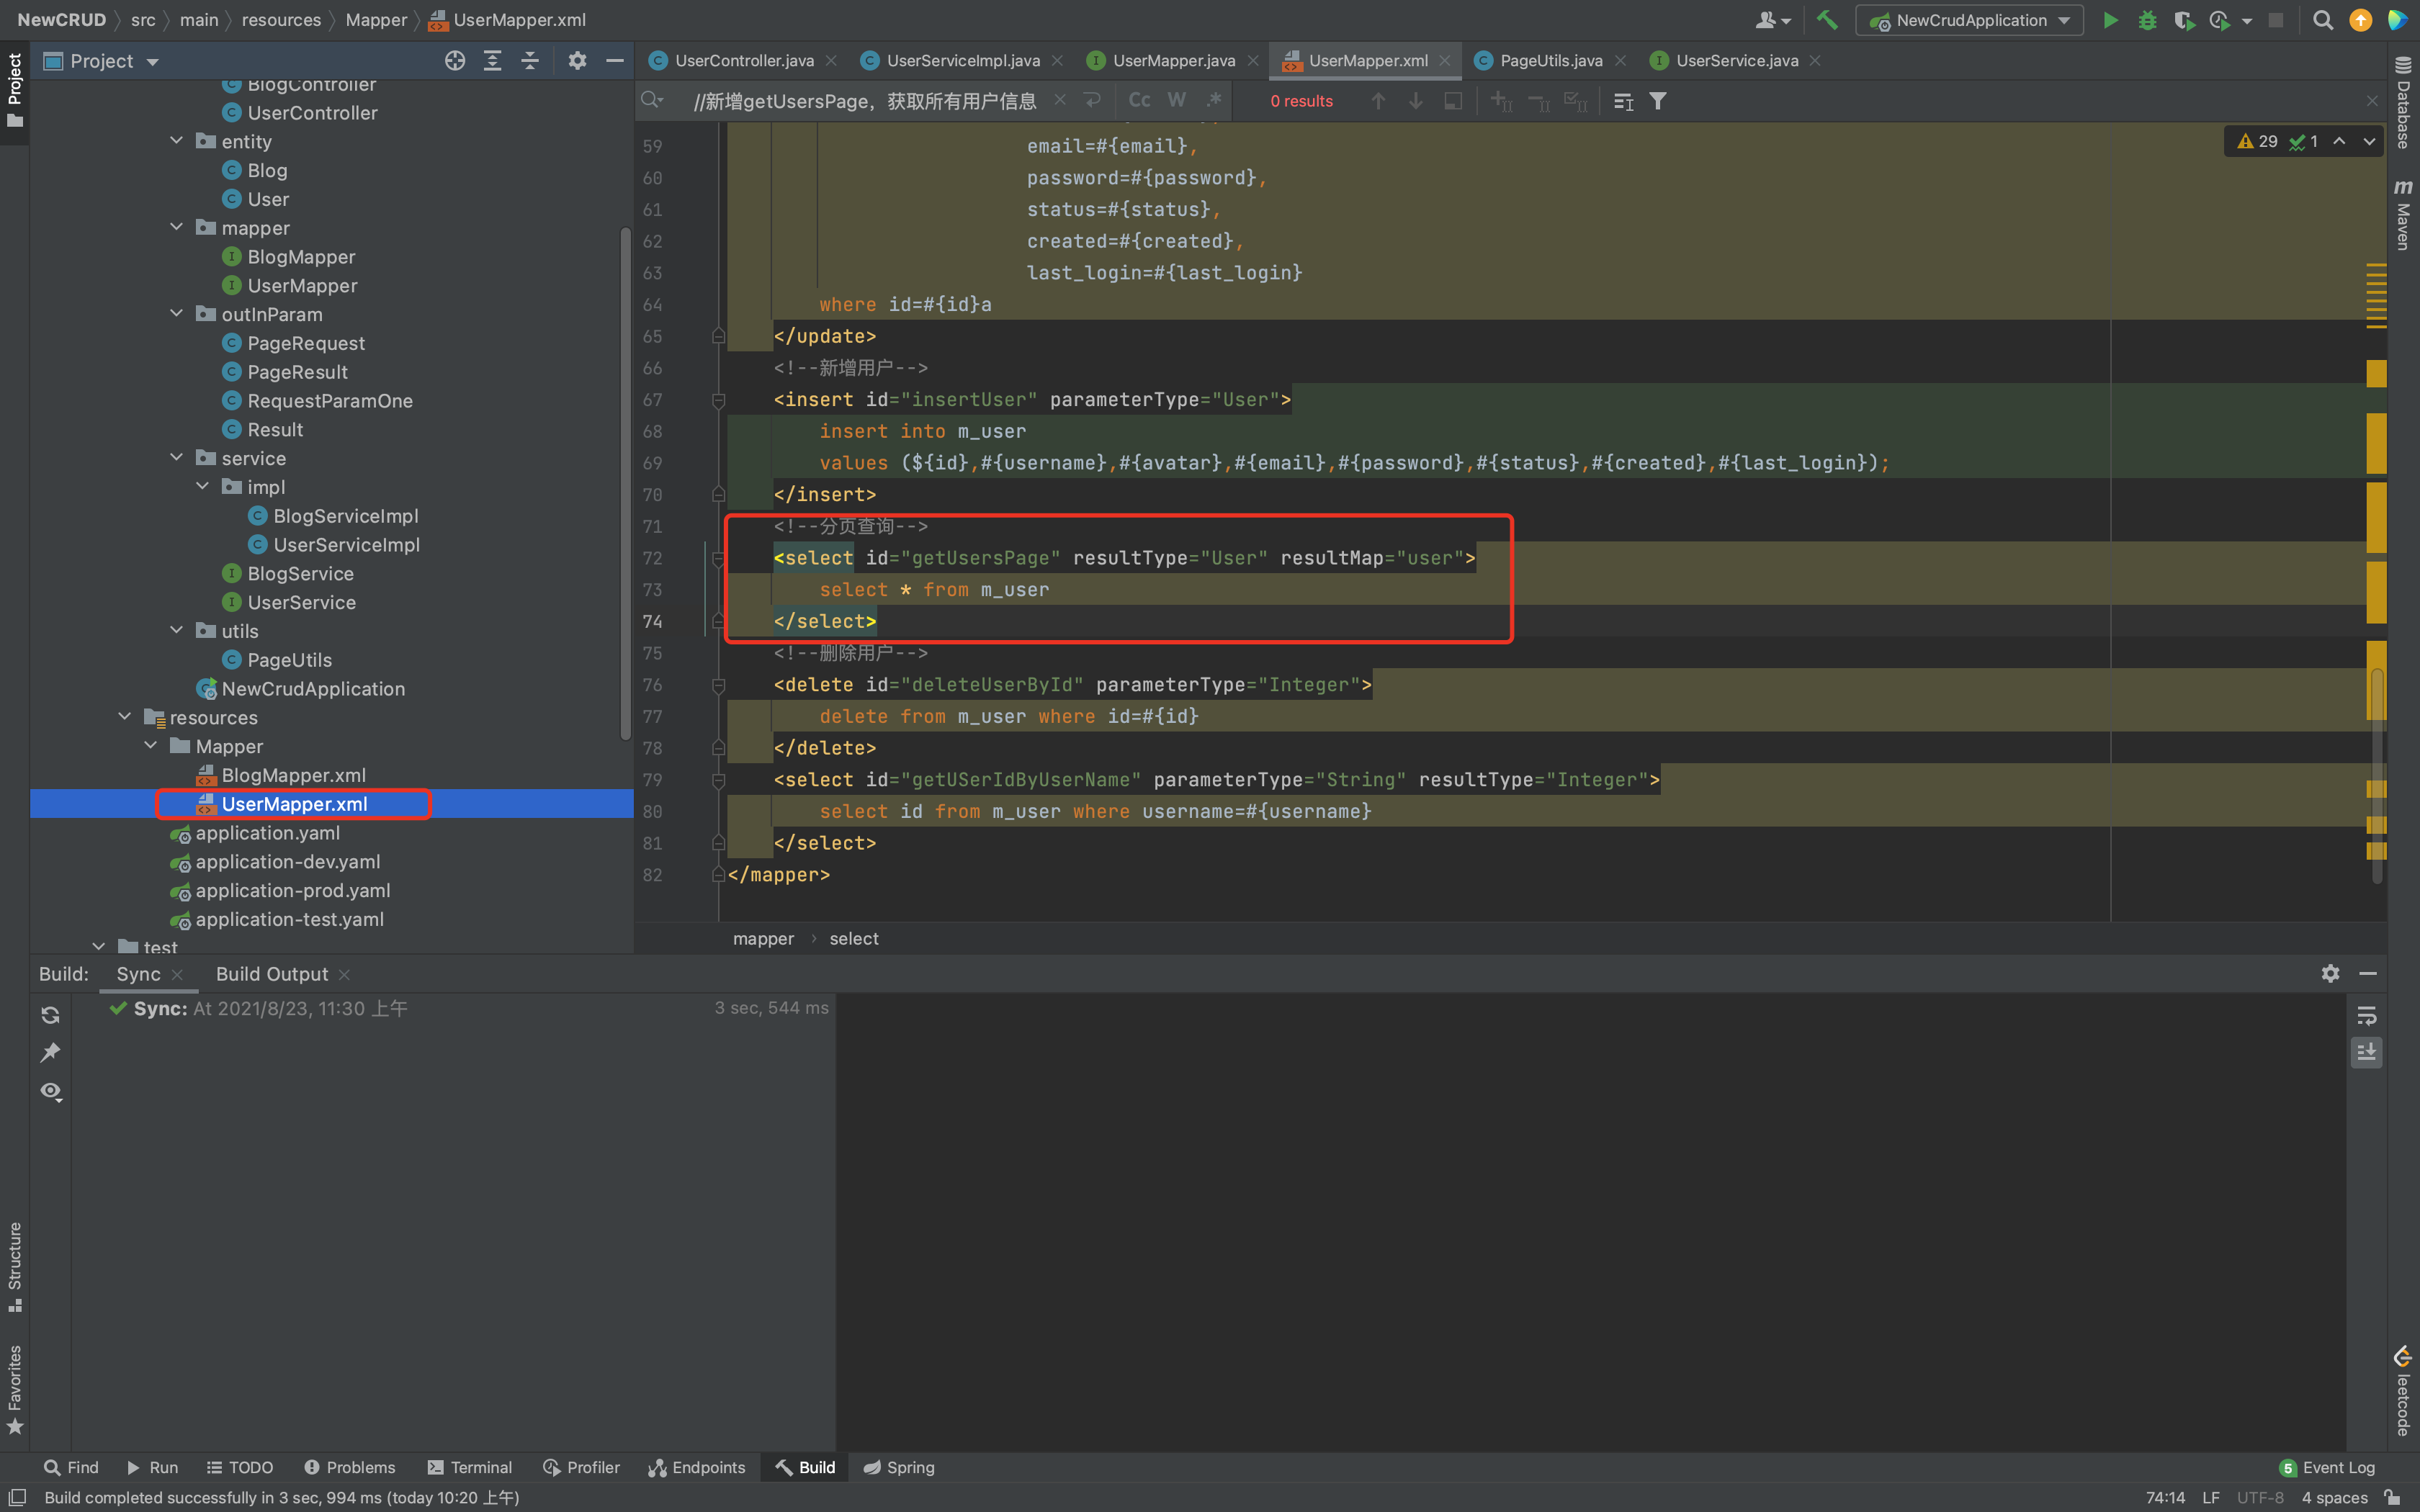Toggle Match Case option in find bar
The image size is (2420, 1512).
tap(1139, 100)
